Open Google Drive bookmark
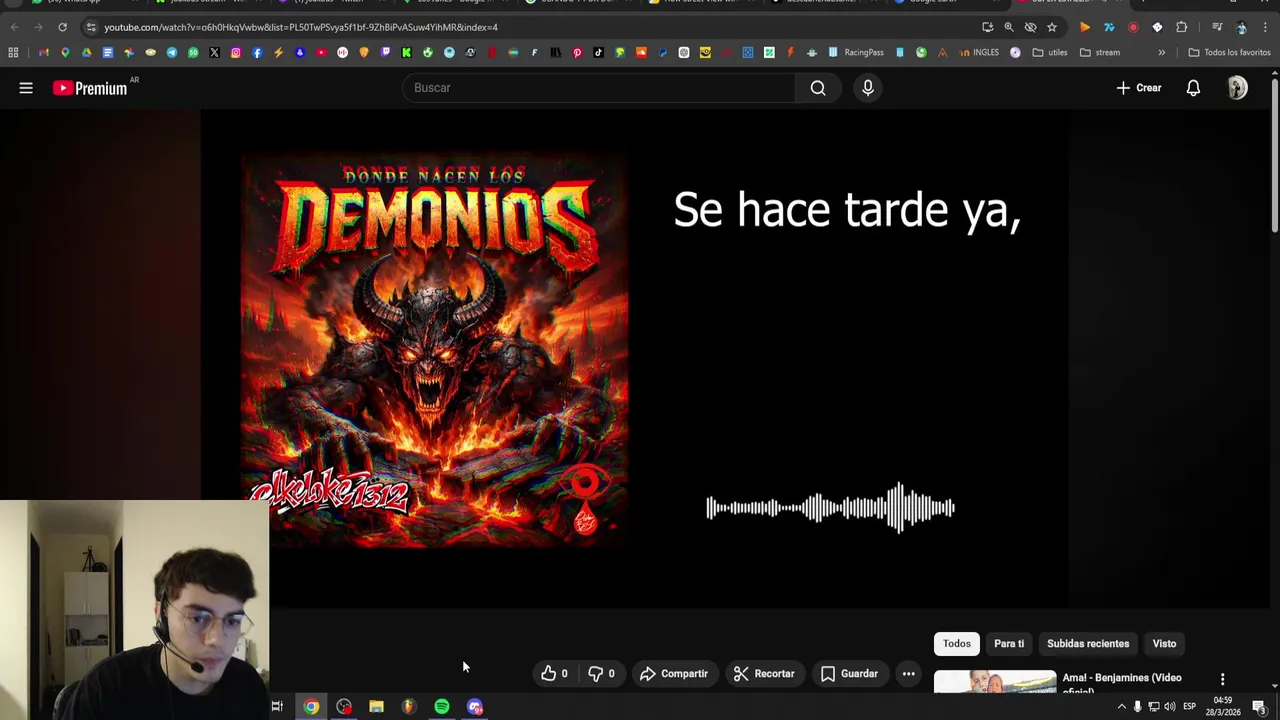This screenshot has height=720, width=1280. click(86, 52)
